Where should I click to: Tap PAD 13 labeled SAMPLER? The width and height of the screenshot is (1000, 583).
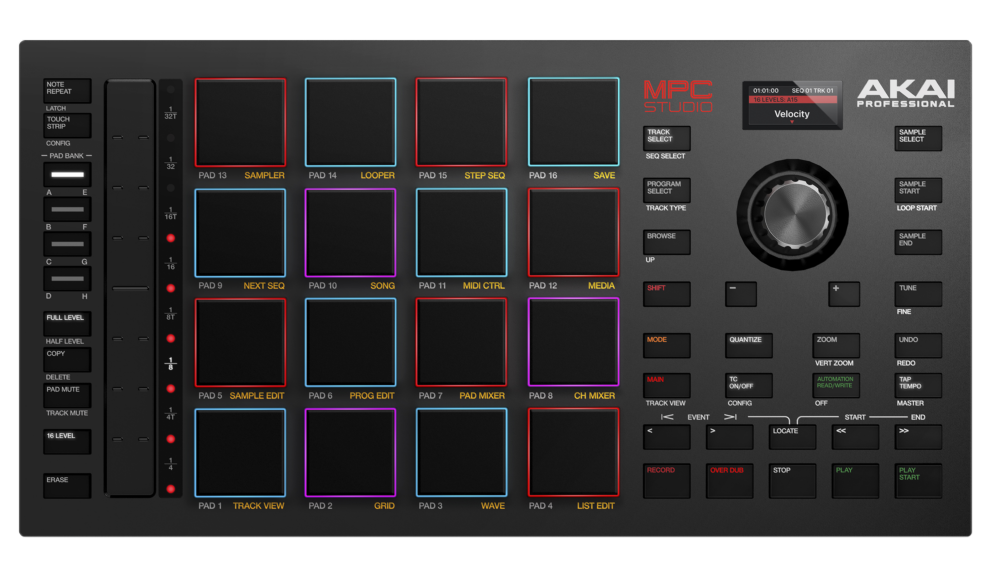click(x=240, y=120)
